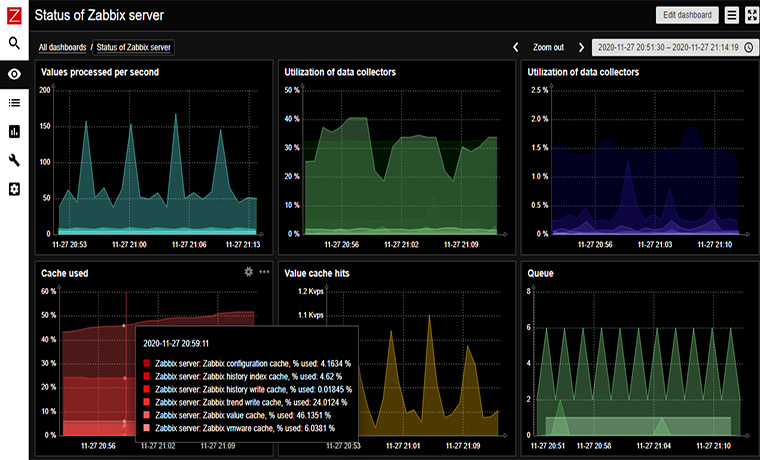The width and height of the screenshot is (760, 460).
Task: Open the Reports bar chart icon
Action: point(14,131)
